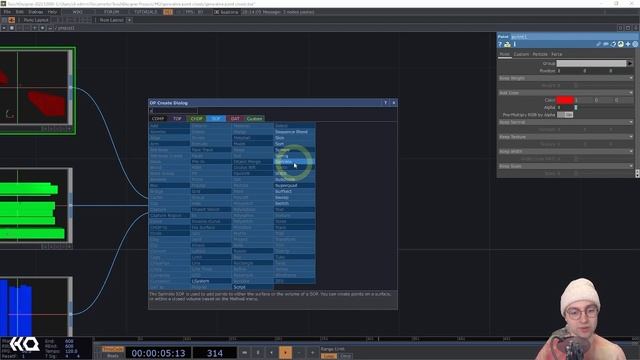
Task: Click the parameter panel scroll arrows
Action: tap(637, 173)
